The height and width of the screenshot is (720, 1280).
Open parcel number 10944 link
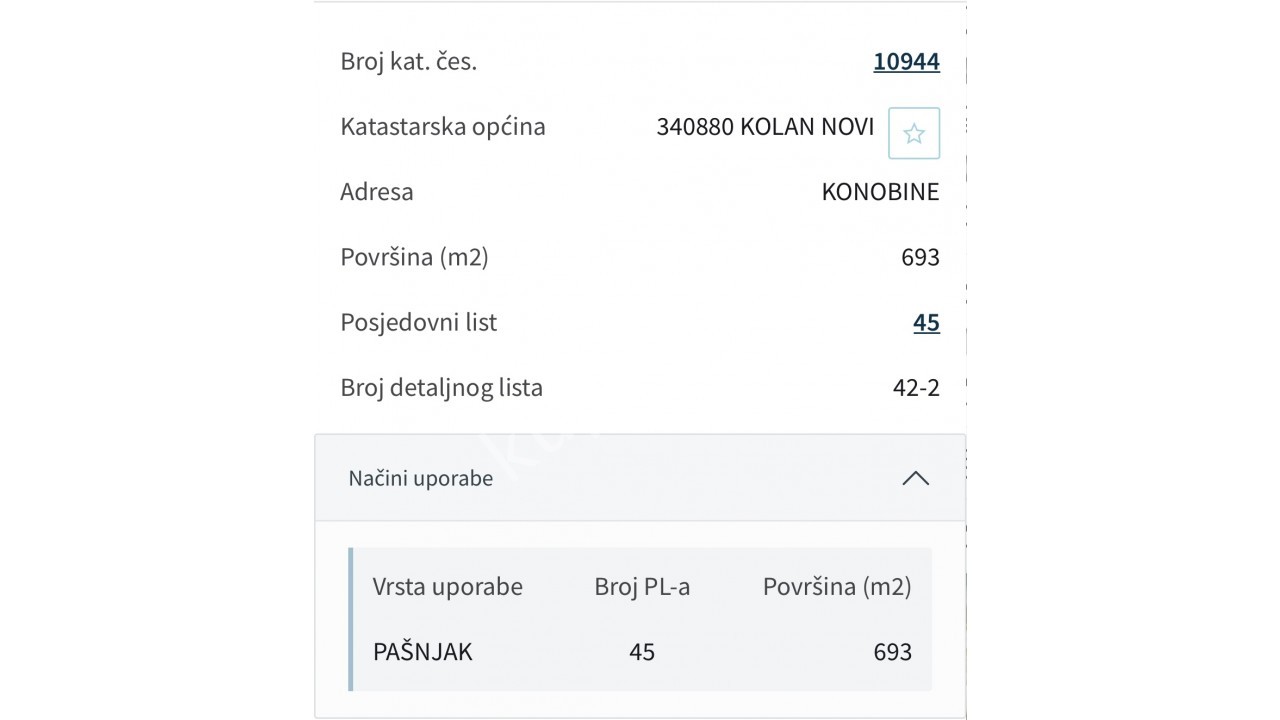(906, 61)
